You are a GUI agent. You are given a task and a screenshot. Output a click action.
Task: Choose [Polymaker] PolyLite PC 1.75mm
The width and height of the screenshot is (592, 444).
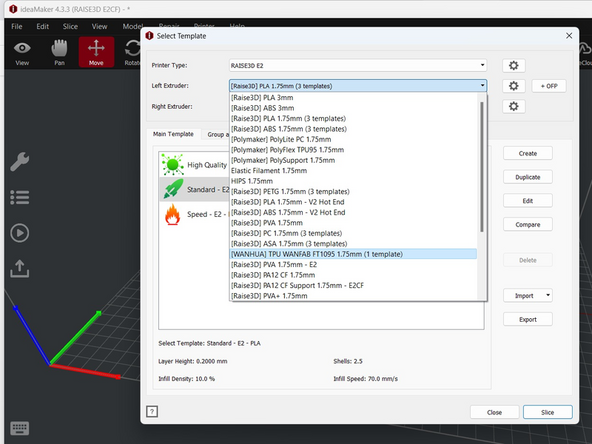tap(353, 139)
